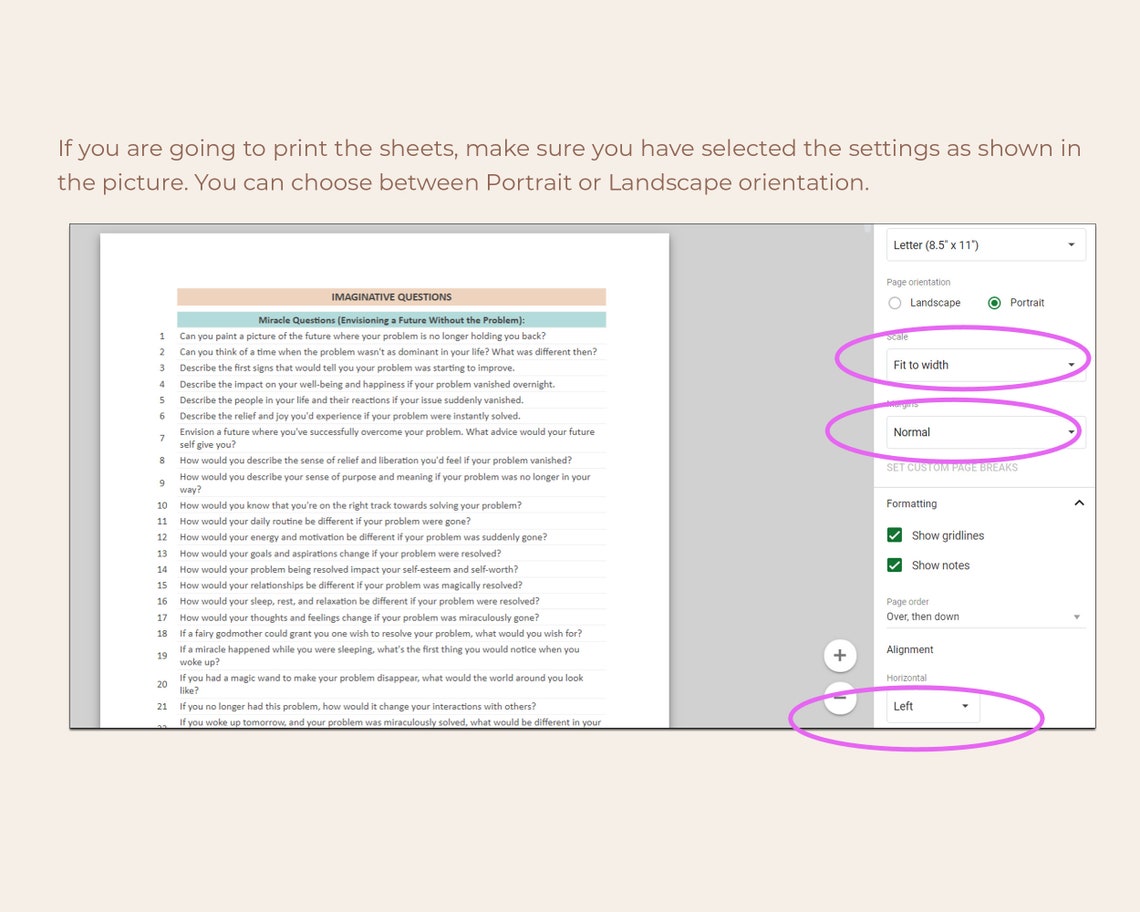The image size is (1140, 912).
Task: Select the Portrait orientation radio button
Action: coord(995,302)
